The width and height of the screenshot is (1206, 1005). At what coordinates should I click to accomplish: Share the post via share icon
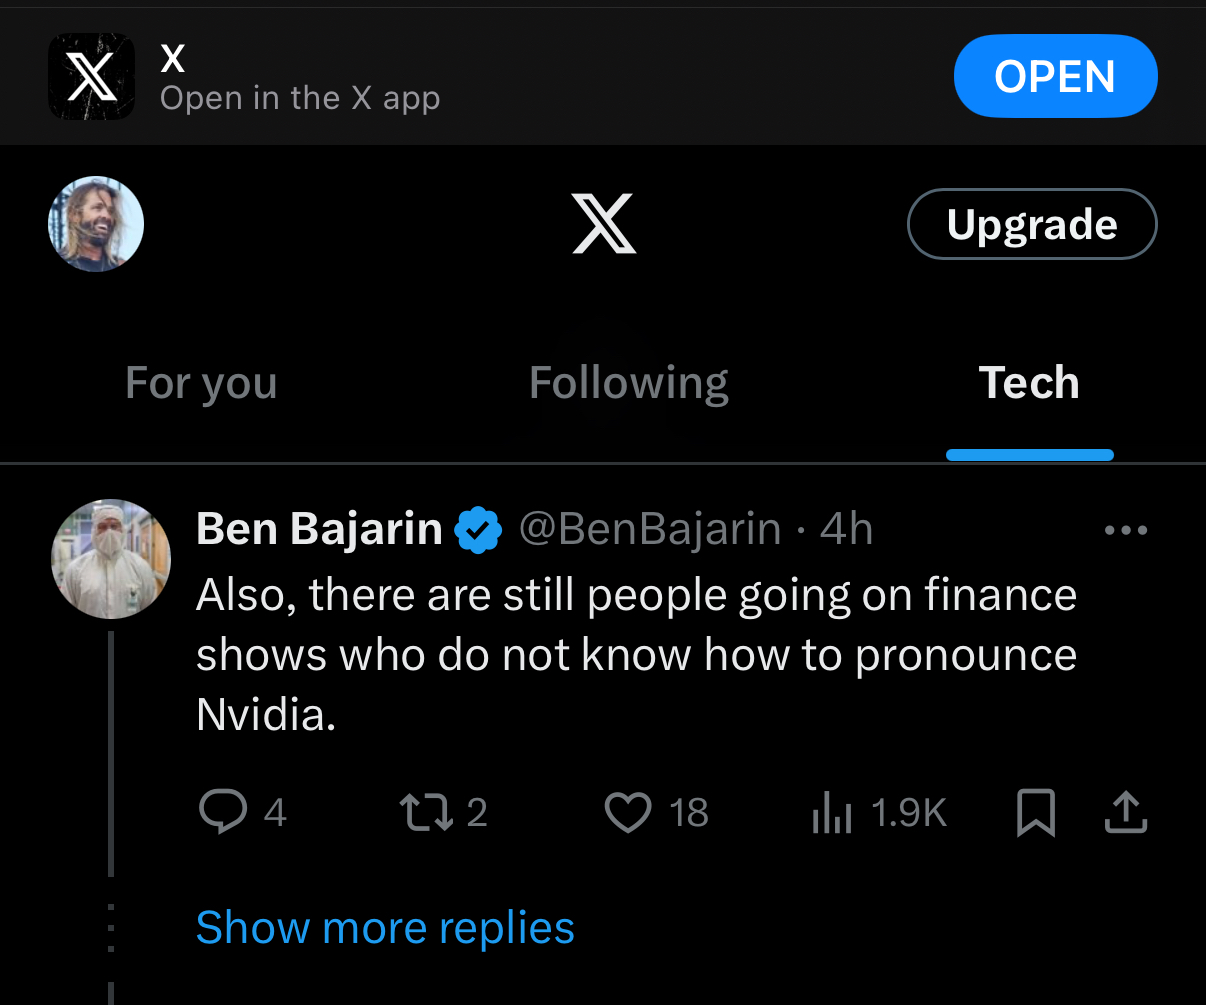point(1126,812)
